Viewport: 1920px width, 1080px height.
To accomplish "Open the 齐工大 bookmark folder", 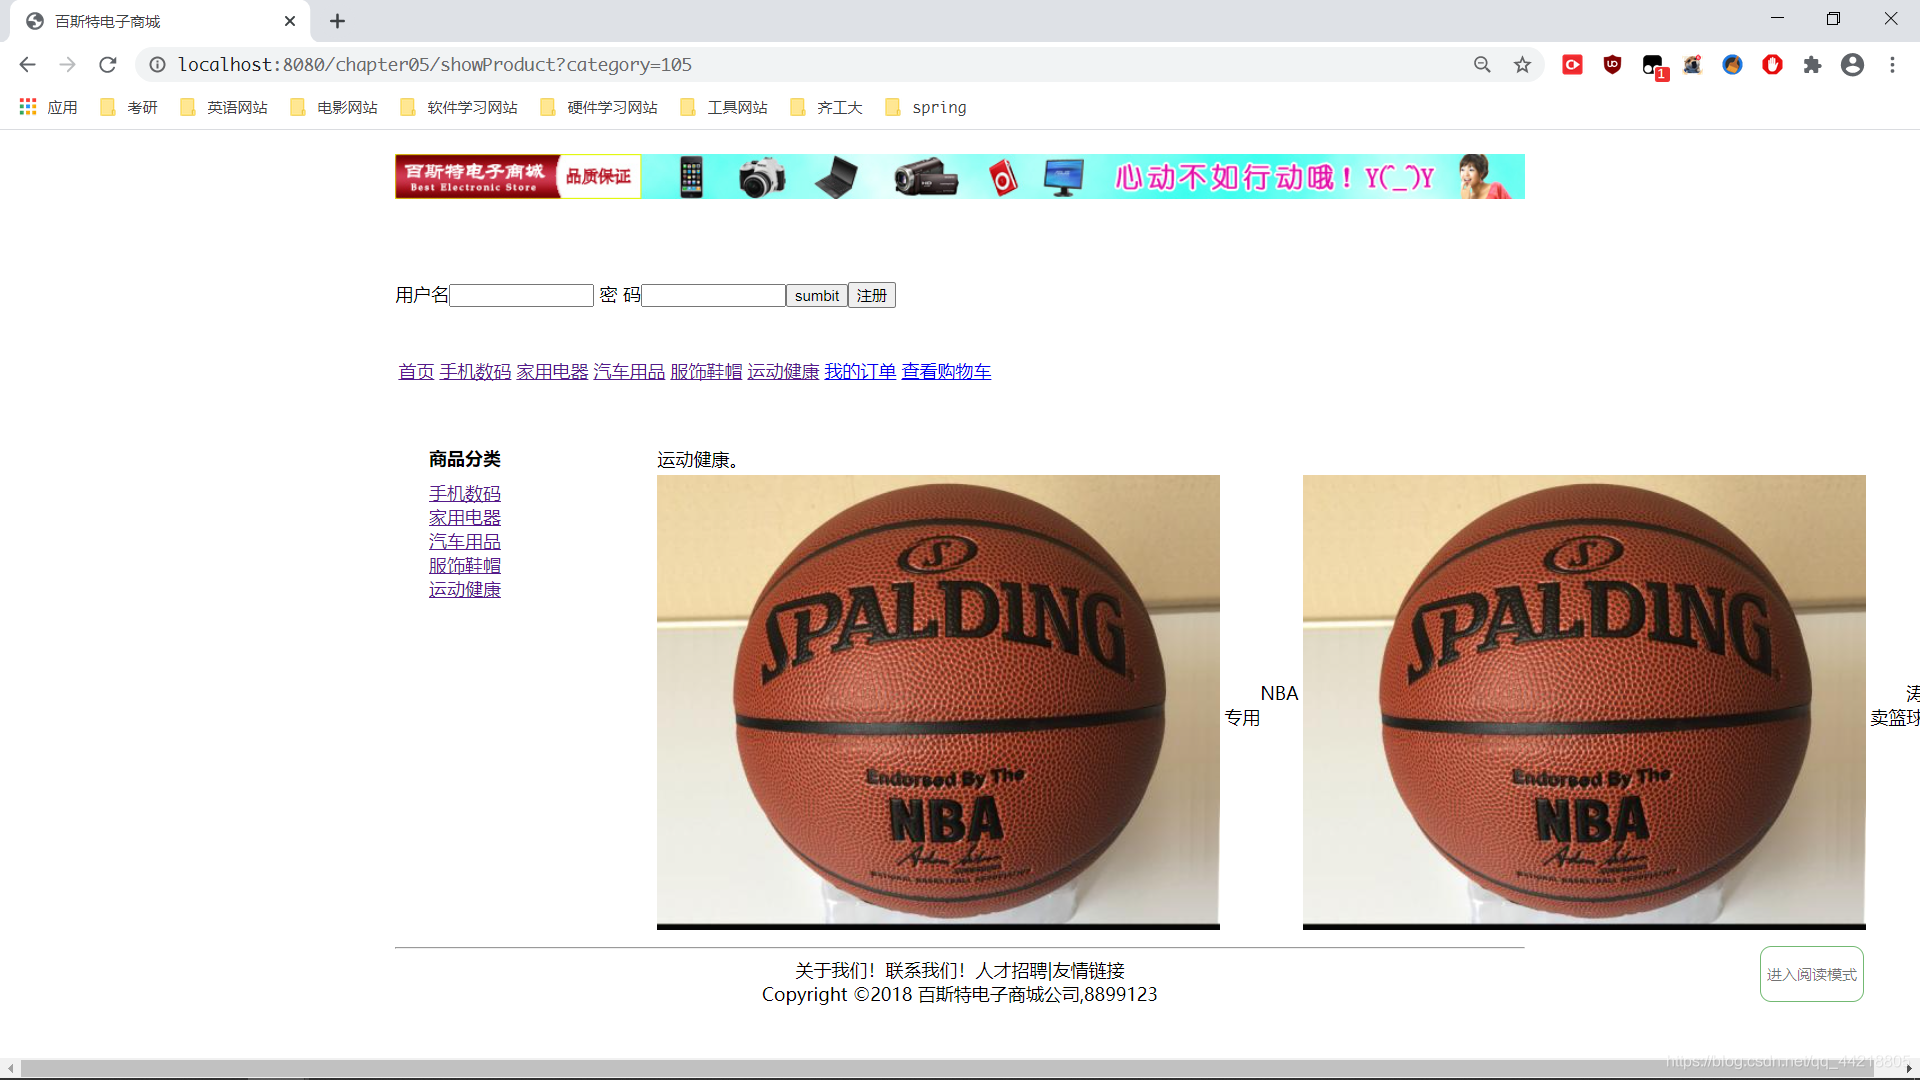I will [826, 107].
